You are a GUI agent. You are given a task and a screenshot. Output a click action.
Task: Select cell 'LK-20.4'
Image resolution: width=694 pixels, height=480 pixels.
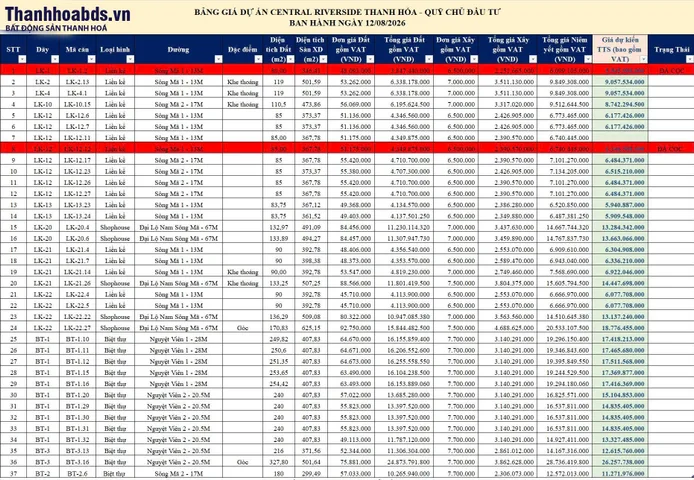point(77,227)
